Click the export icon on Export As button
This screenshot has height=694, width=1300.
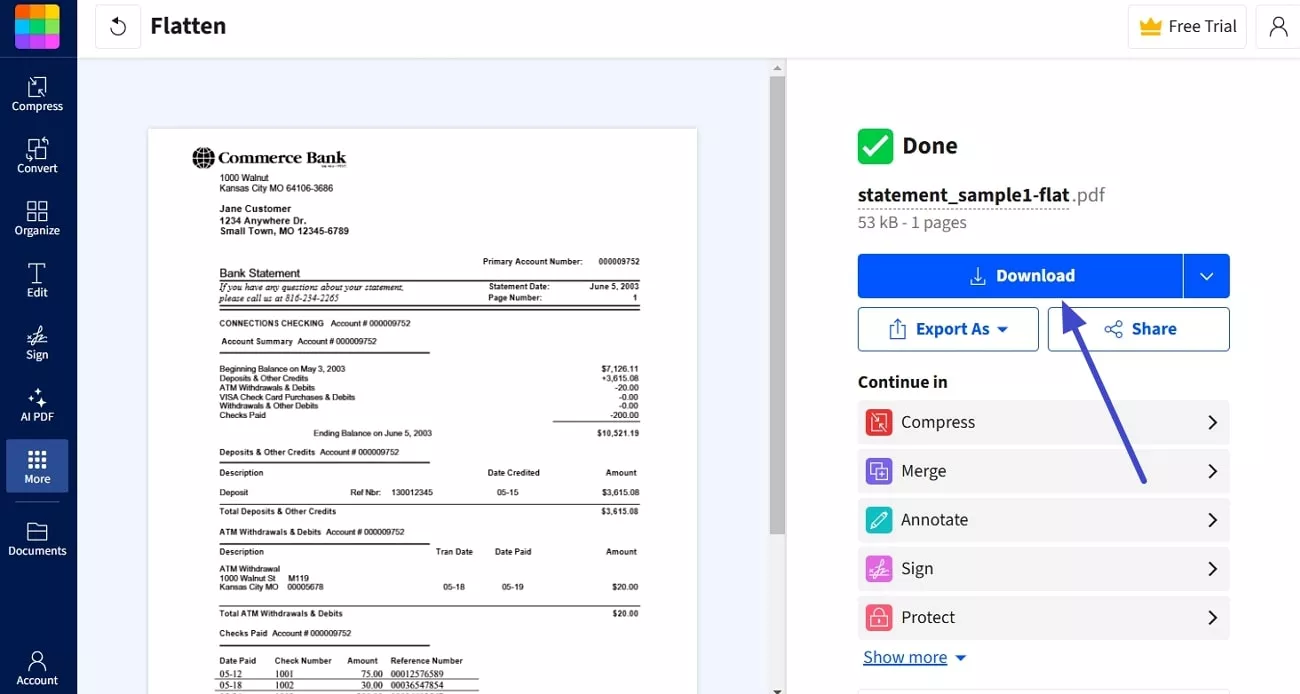coord(897,329)
